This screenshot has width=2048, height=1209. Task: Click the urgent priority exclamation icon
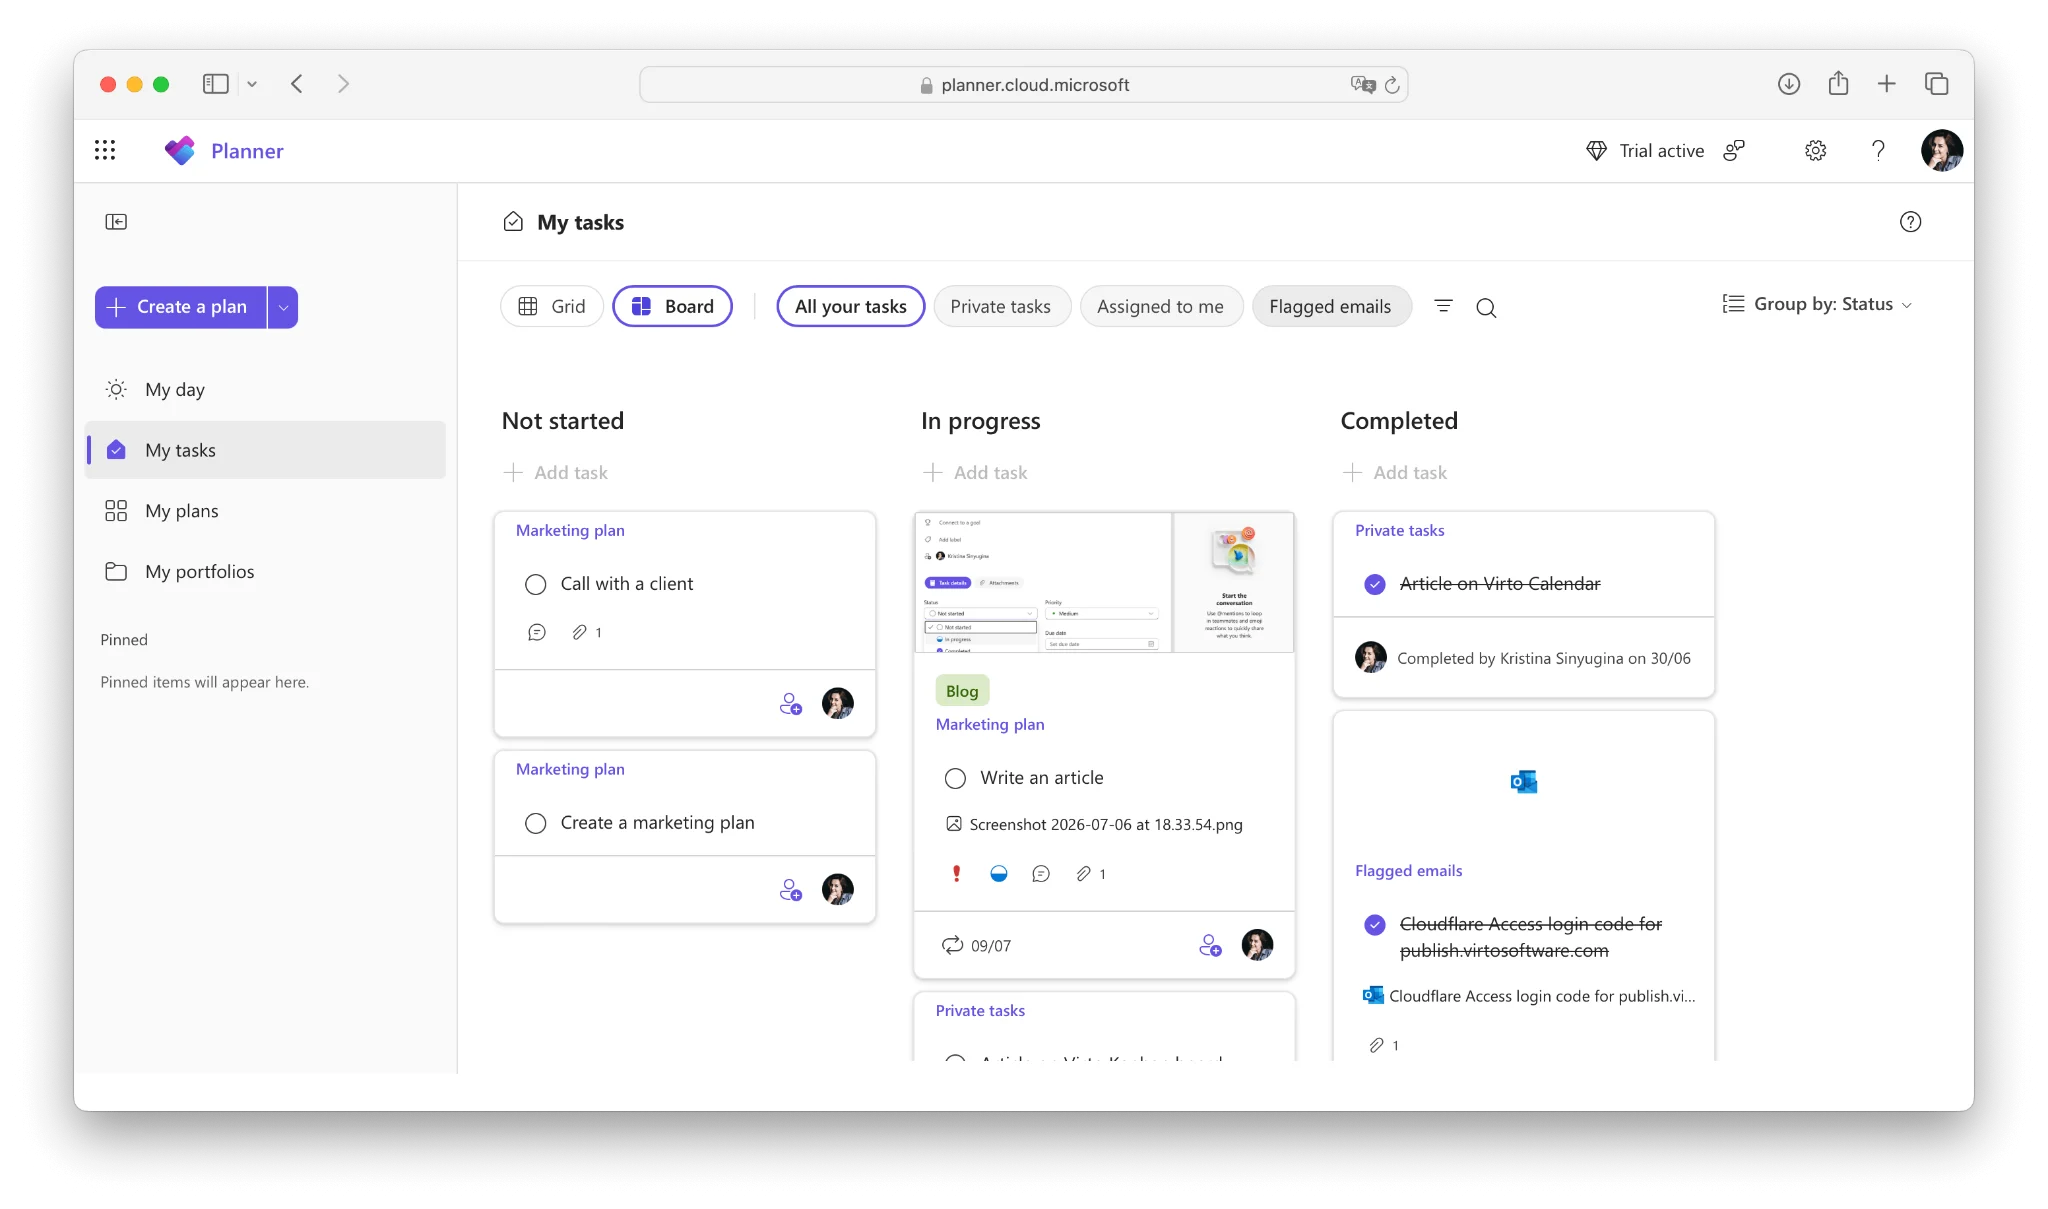point(956,873)
